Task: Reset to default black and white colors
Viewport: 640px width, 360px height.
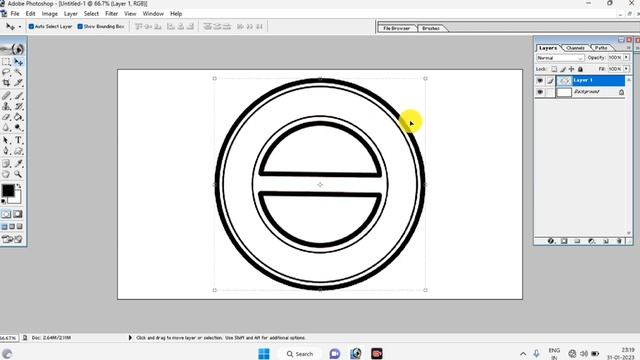Action: pyautogui.click(x=4, y=201)
